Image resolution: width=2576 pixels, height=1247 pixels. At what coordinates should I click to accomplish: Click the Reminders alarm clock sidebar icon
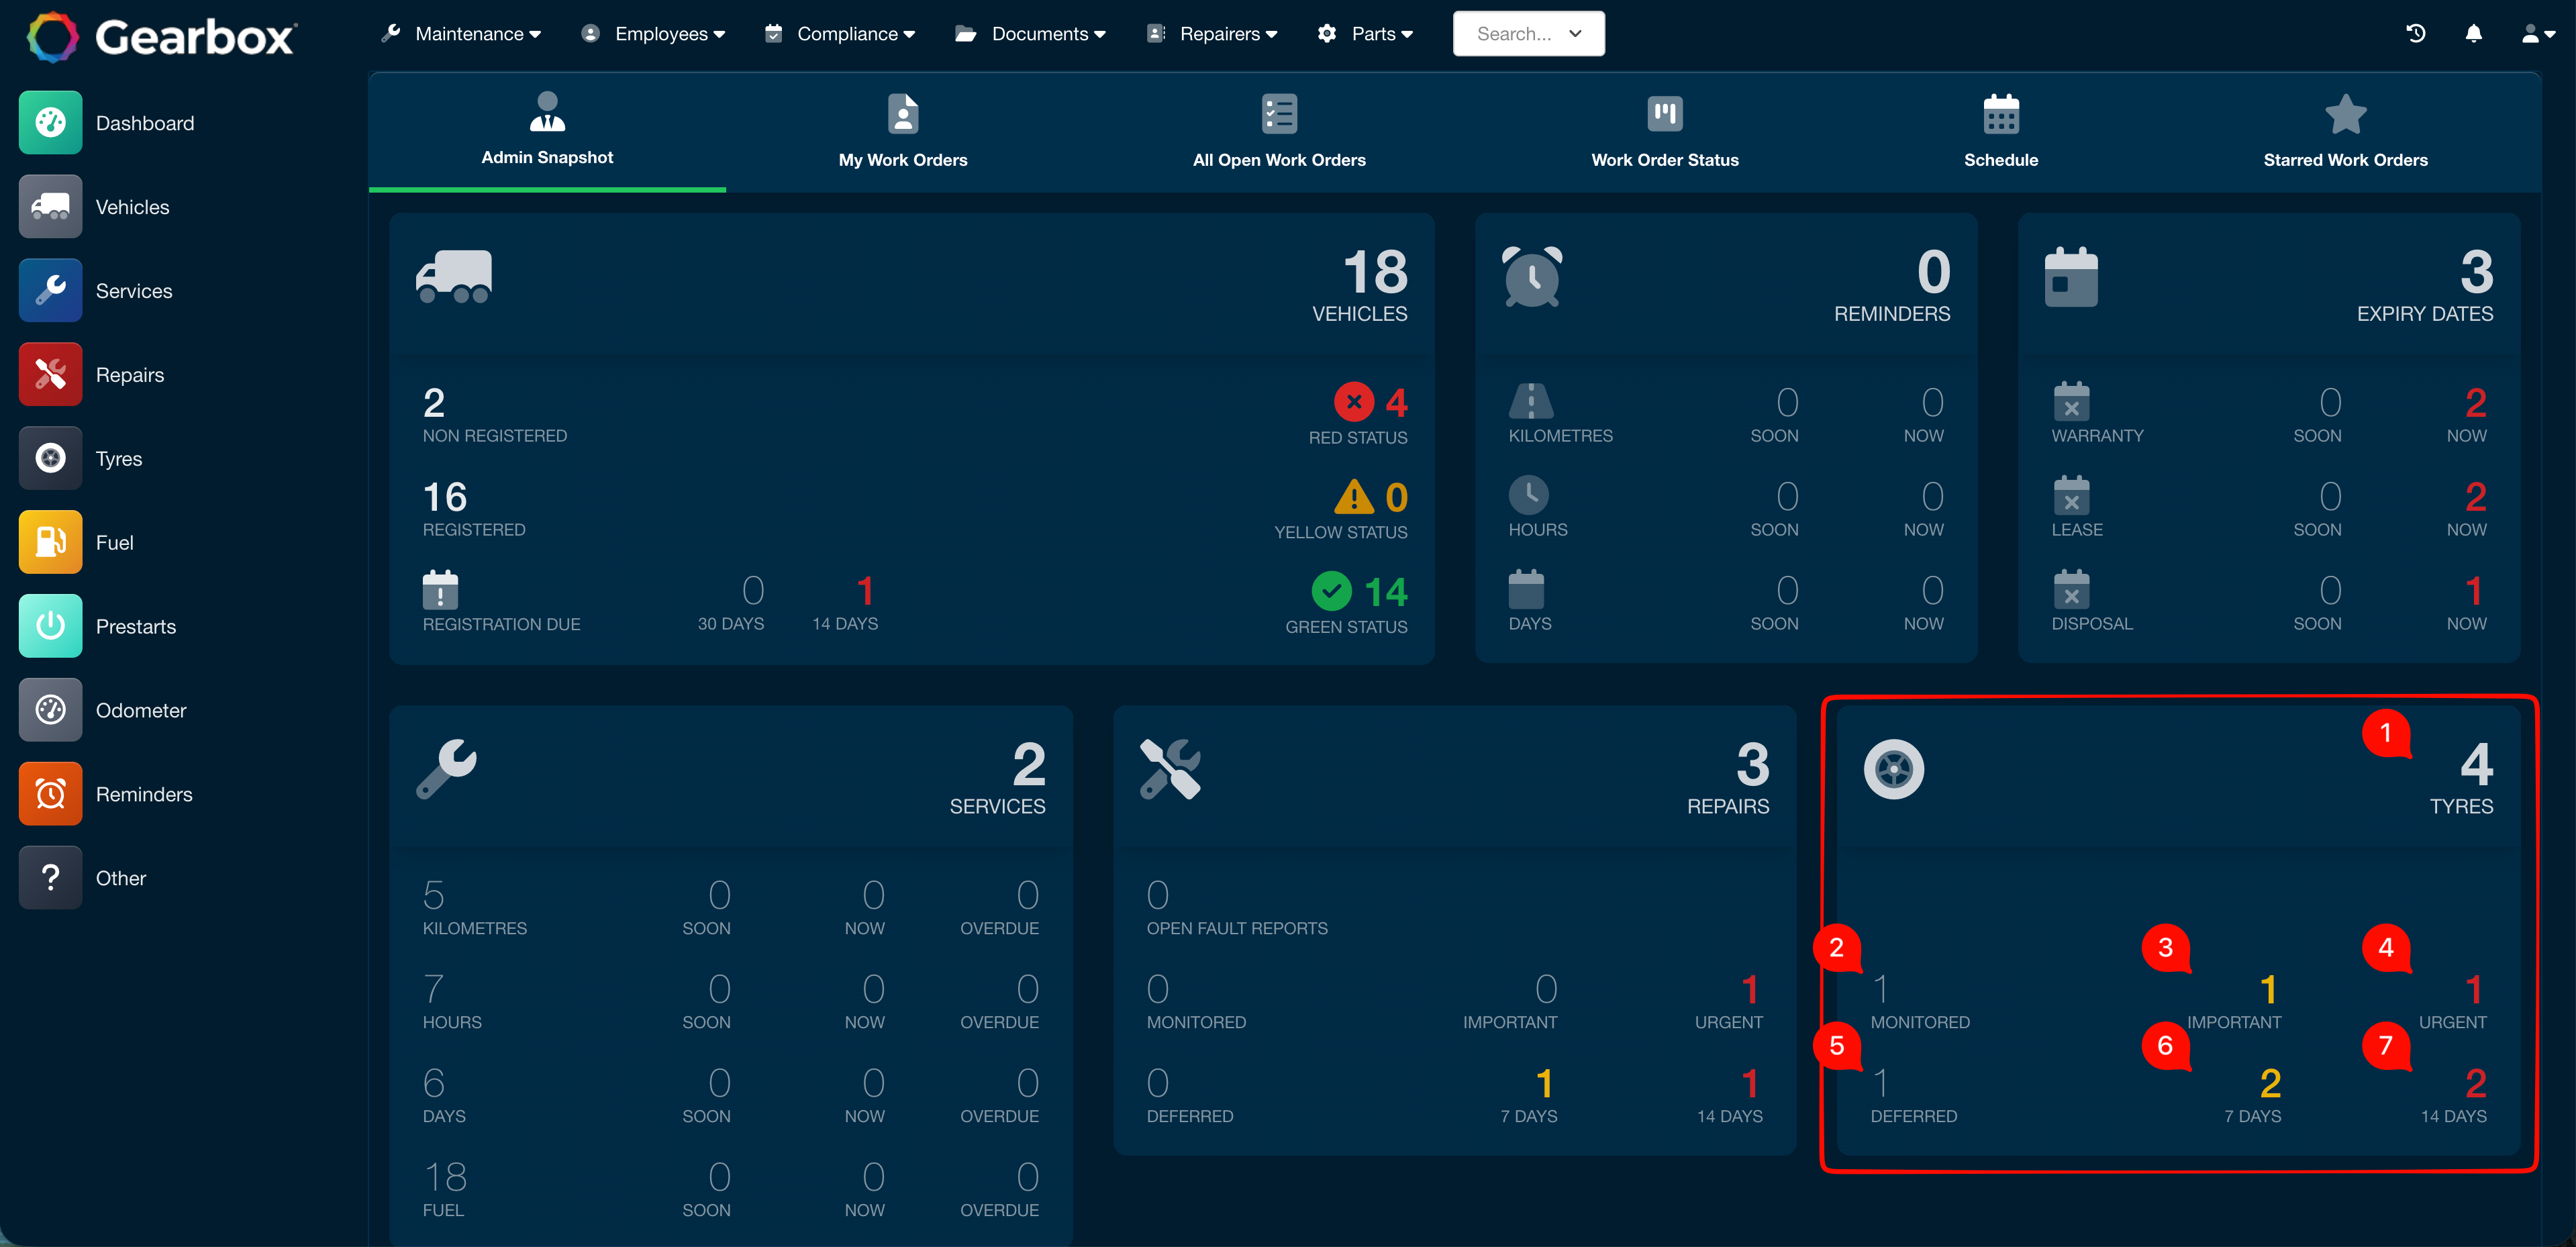click(x=50, y=795)
